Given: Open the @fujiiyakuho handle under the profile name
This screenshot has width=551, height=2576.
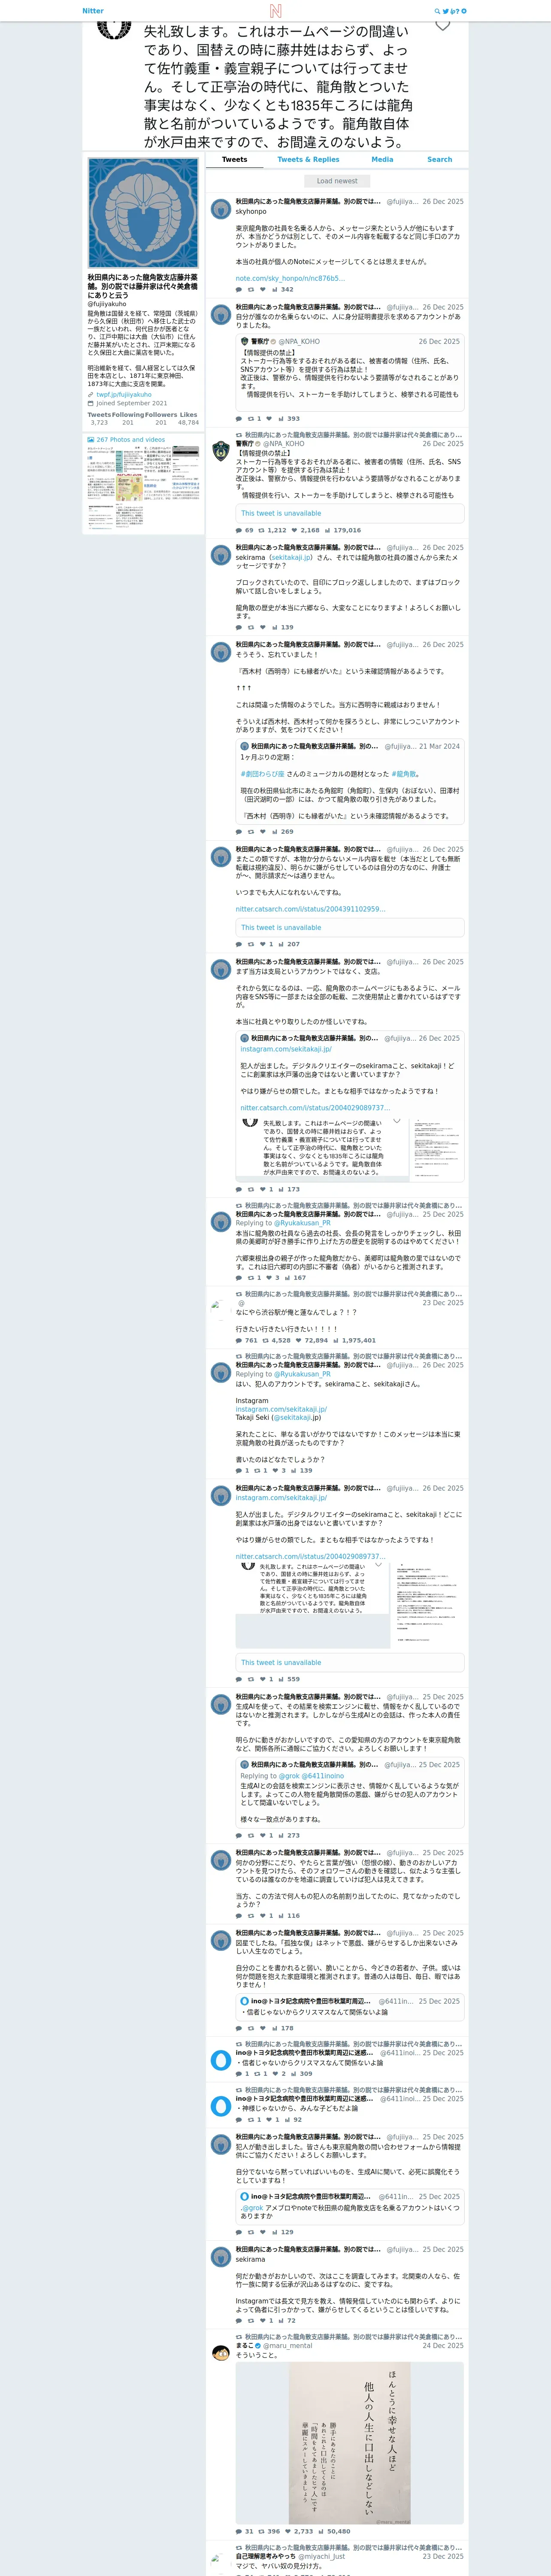Looking at the screenshot, I should click(x=106, y=304).
